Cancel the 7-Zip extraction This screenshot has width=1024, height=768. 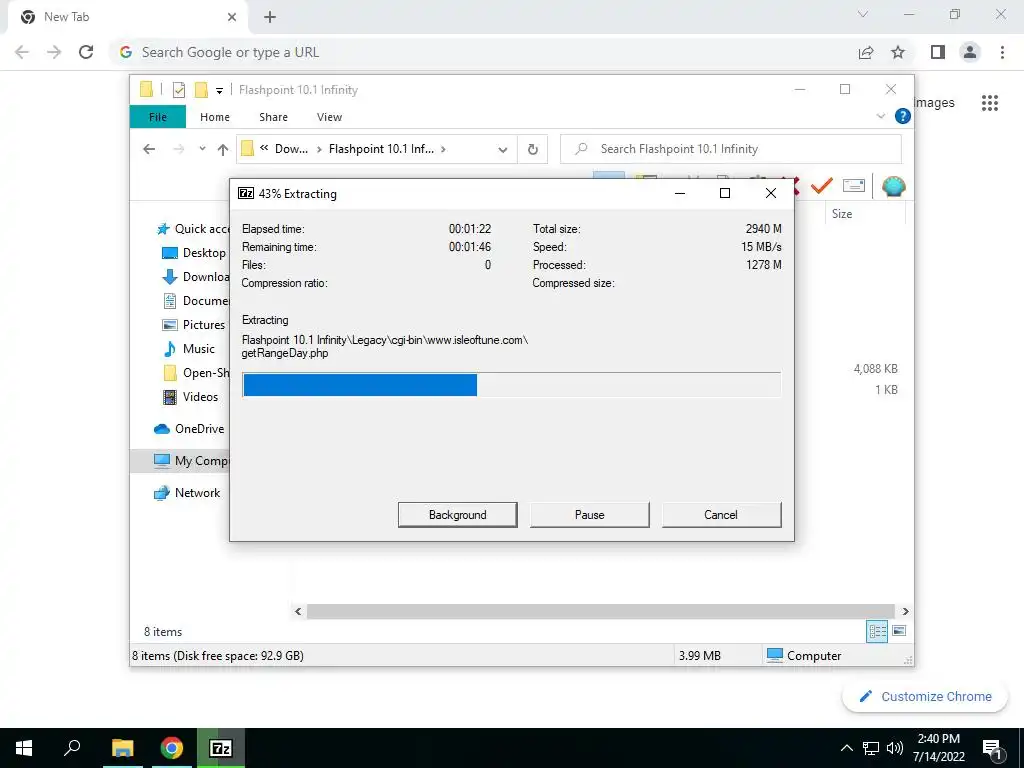(721, 515)
